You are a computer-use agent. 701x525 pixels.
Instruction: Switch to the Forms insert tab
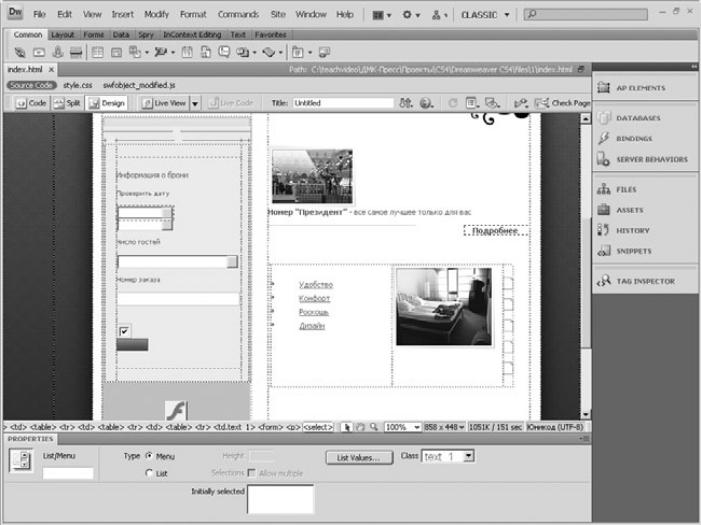tap(93, 35)
